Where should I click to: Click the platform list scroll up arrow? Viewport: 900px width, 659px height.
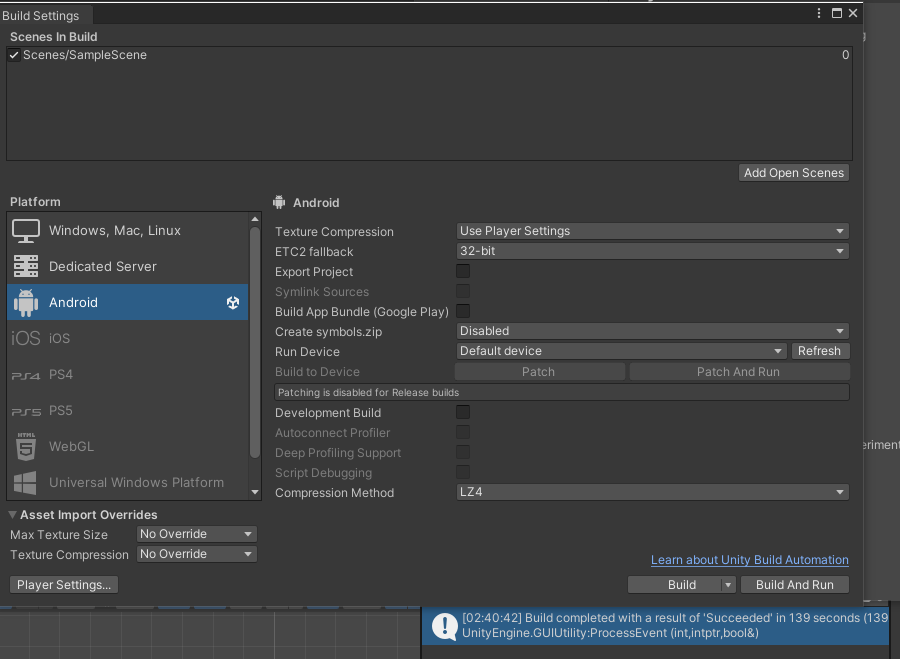click(x=255, y=219)
